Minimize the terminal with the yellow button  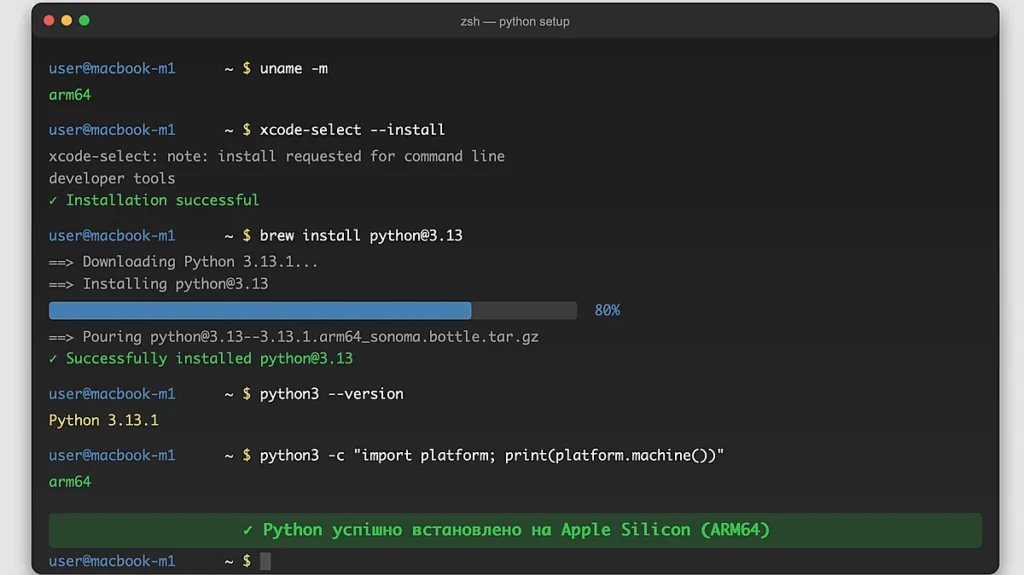[67, 20]
